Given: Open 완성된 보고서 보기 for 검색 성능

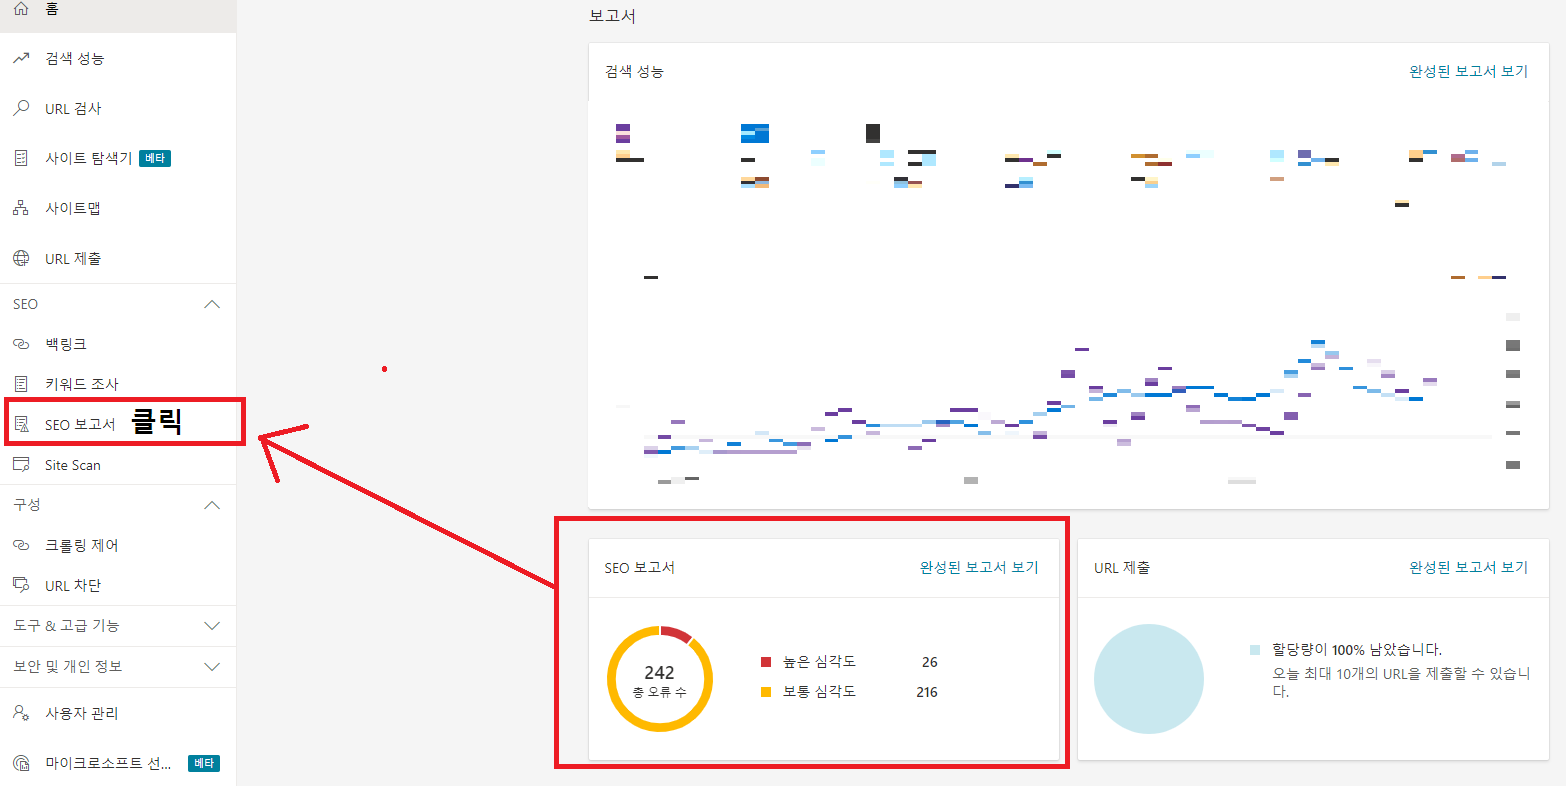Looking at the screenshot, I should pos(1468,72).
